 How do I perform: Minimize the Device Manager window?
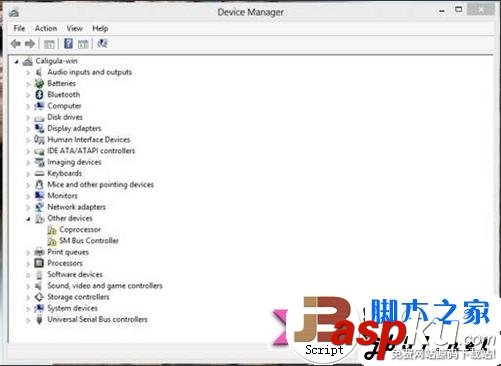pyautogui.click(x=442, y=11)
